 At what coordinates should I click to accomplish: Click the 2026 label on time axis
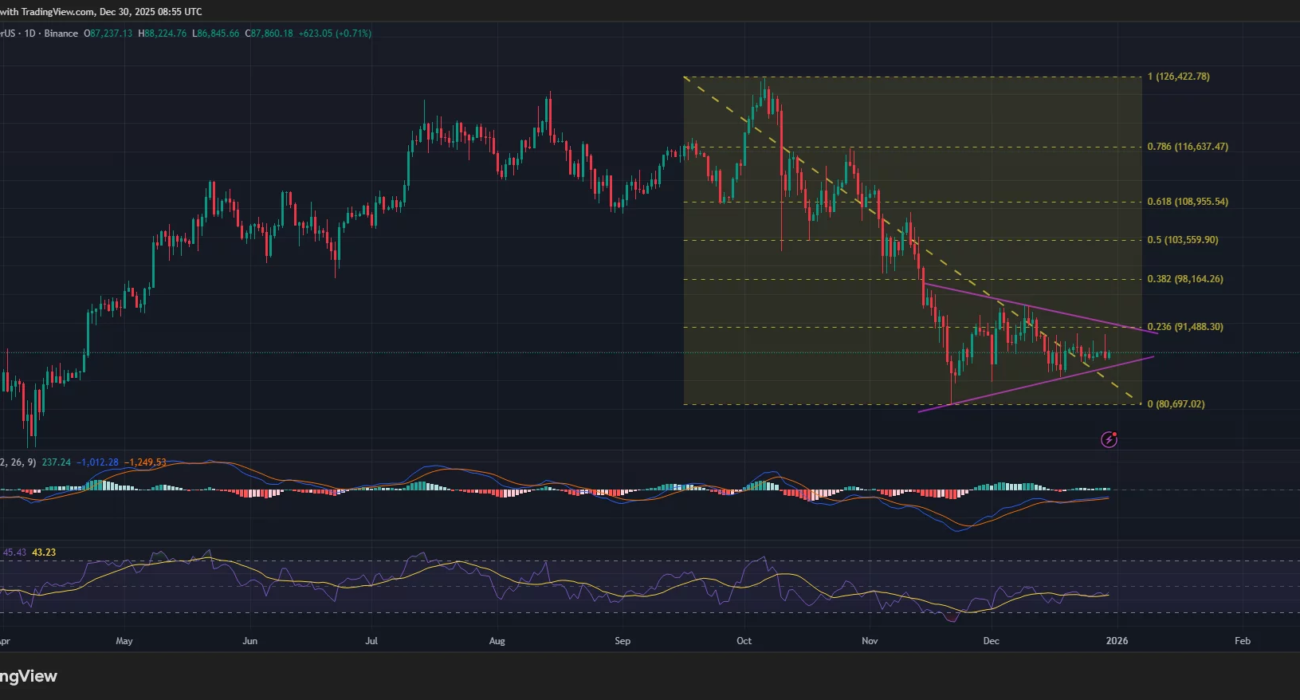point(1117,639)
